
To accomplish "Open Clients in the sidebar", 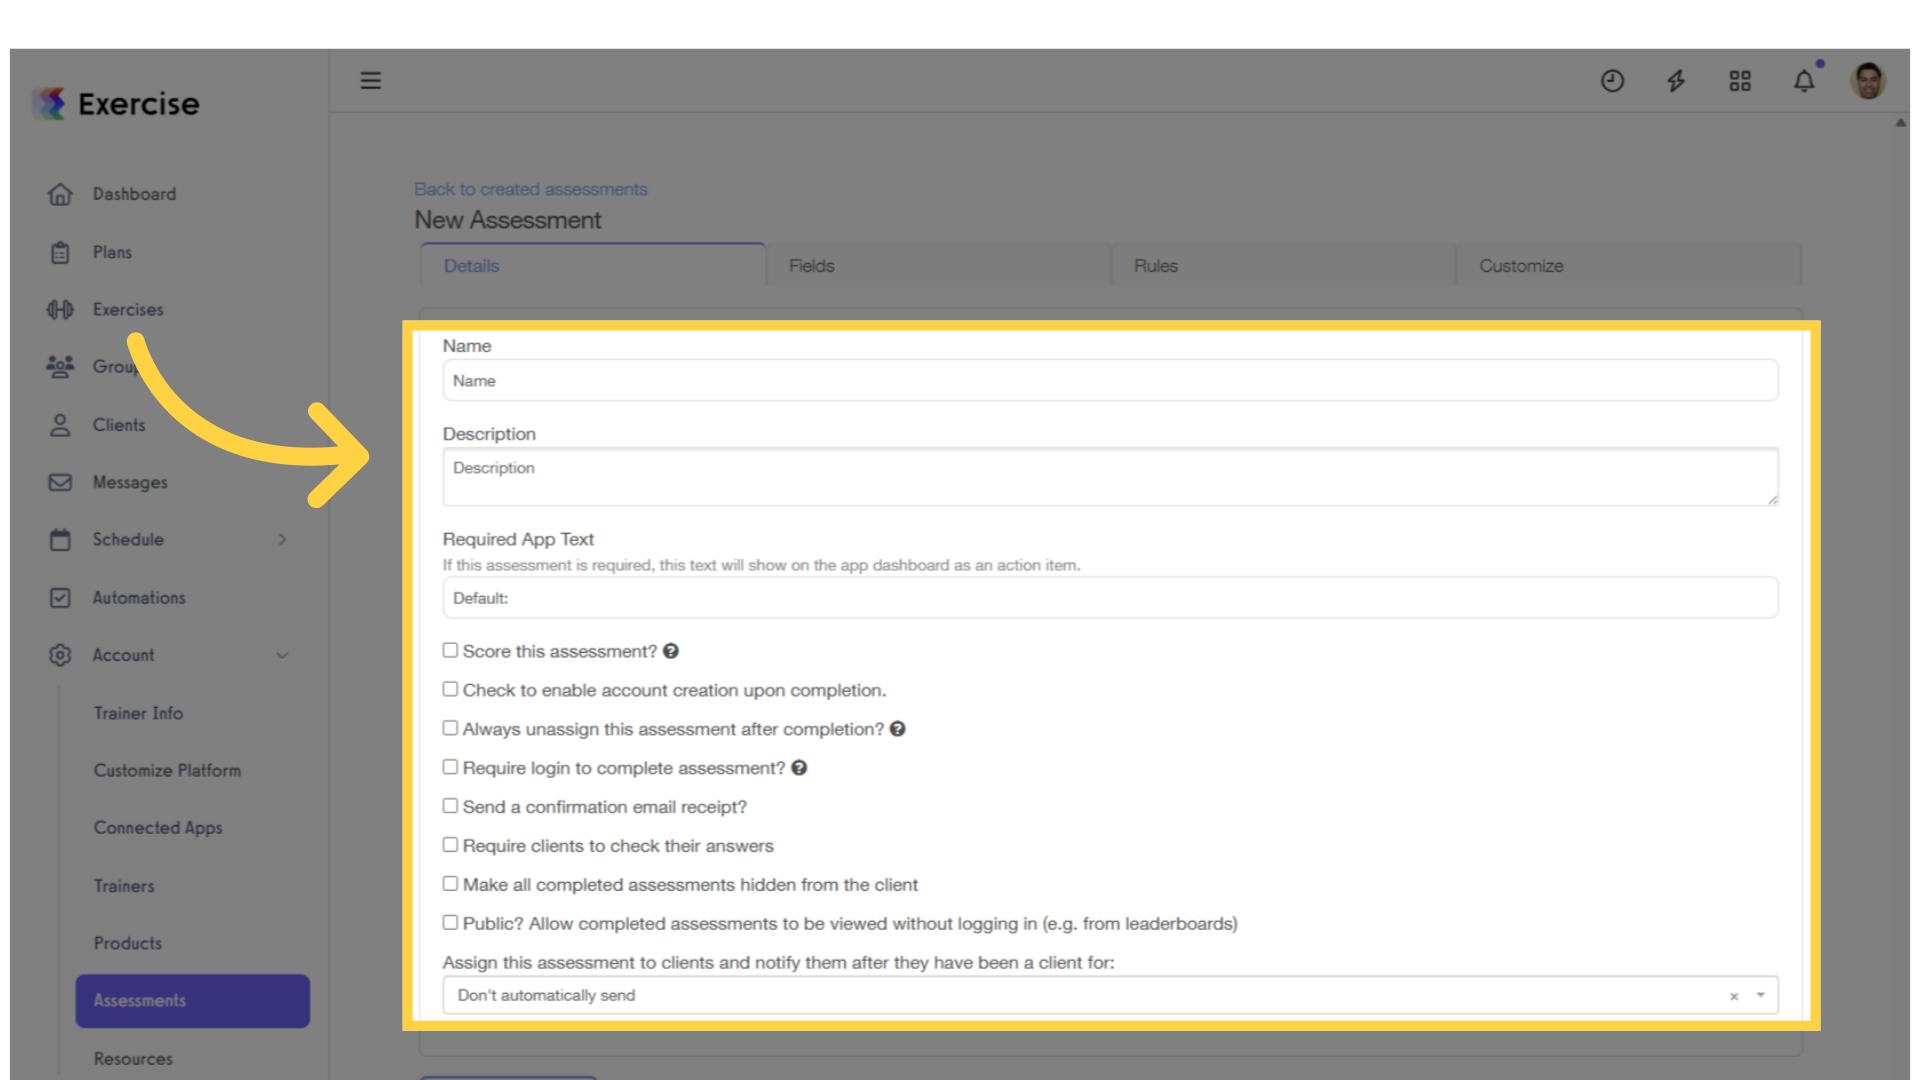I will [119, 425].
